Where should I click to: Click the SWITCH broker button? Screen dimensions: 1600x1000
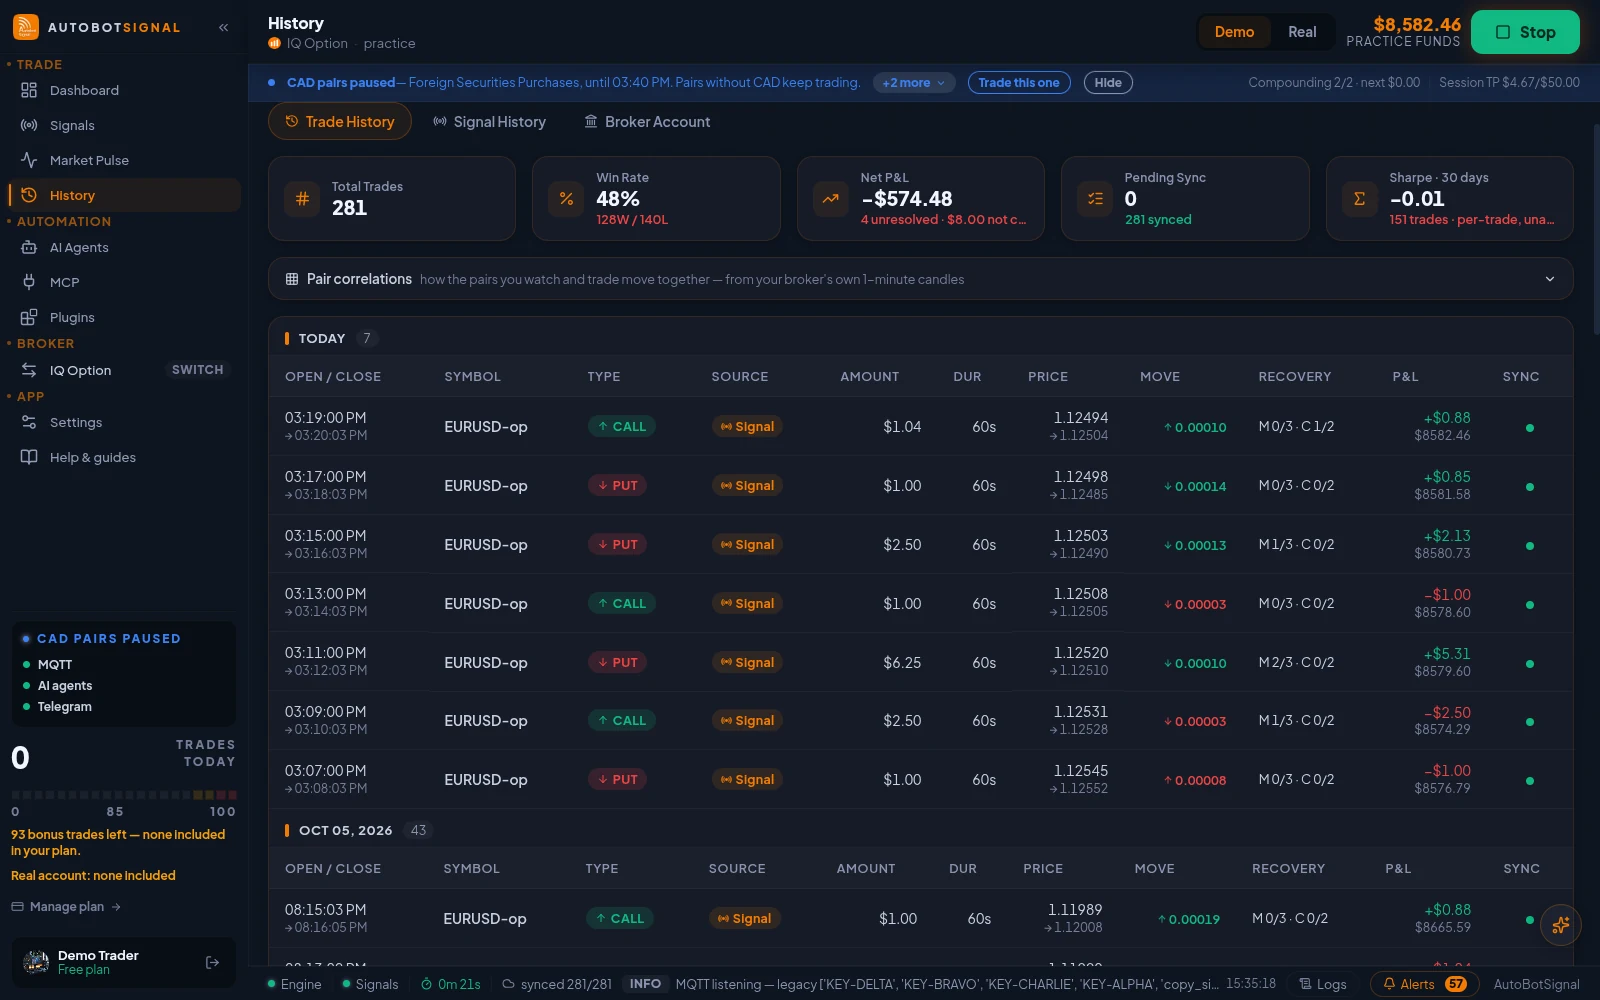[198, 370]
